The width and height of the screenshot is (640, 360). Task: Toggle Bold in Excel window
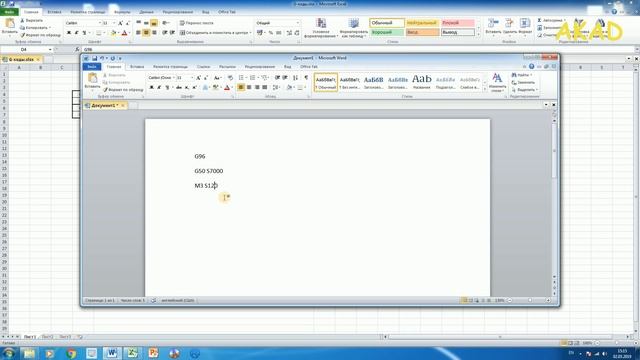(x=69, y=33)
